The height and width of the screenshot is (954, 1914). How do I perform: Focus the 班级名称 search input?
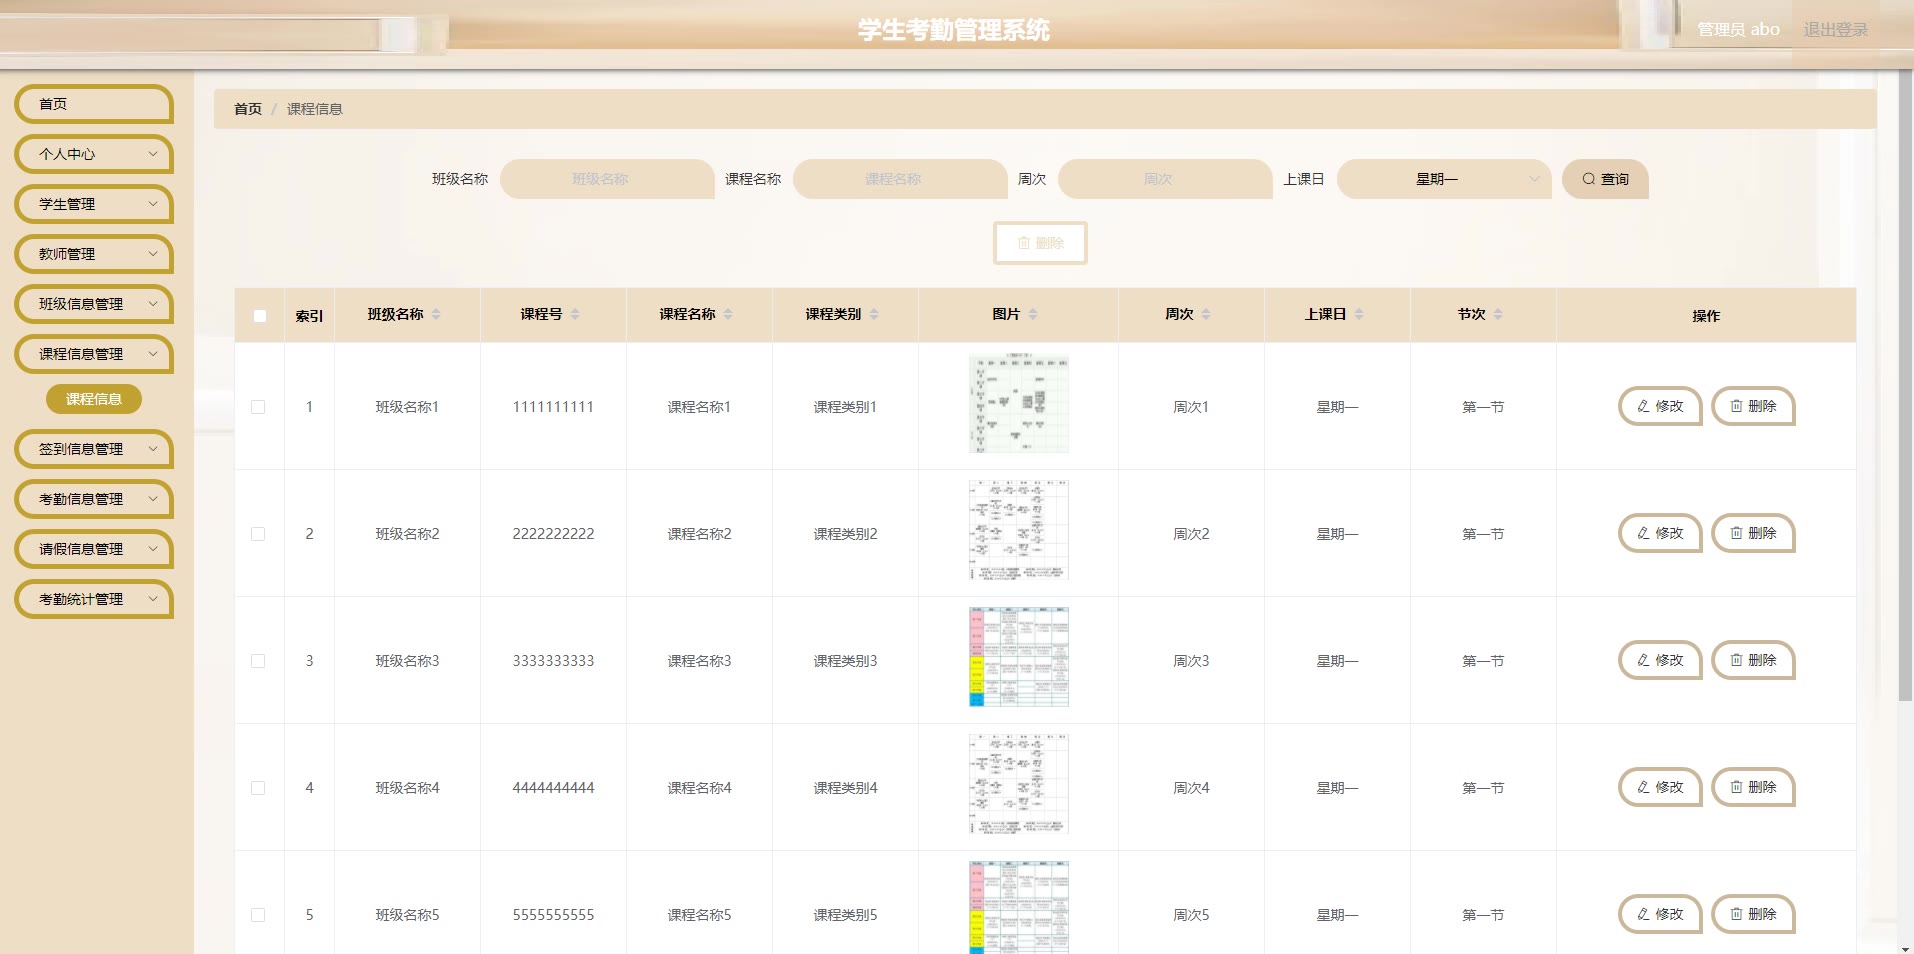point(607,179)
